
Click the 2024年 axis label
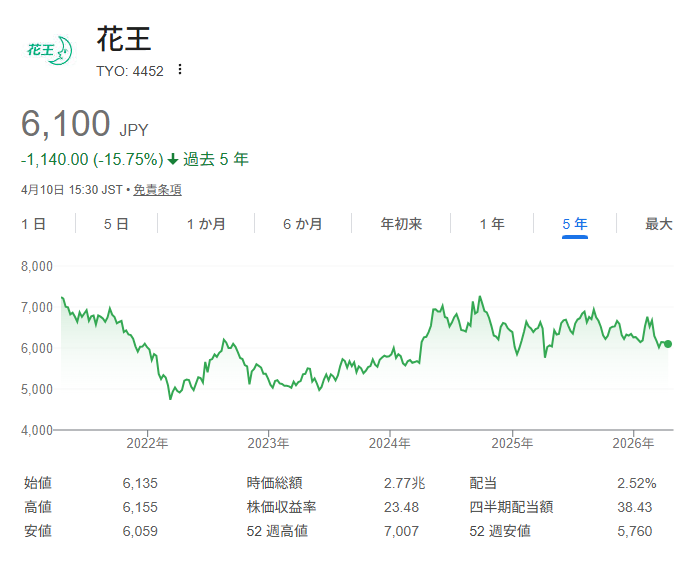tap(389, 443)
